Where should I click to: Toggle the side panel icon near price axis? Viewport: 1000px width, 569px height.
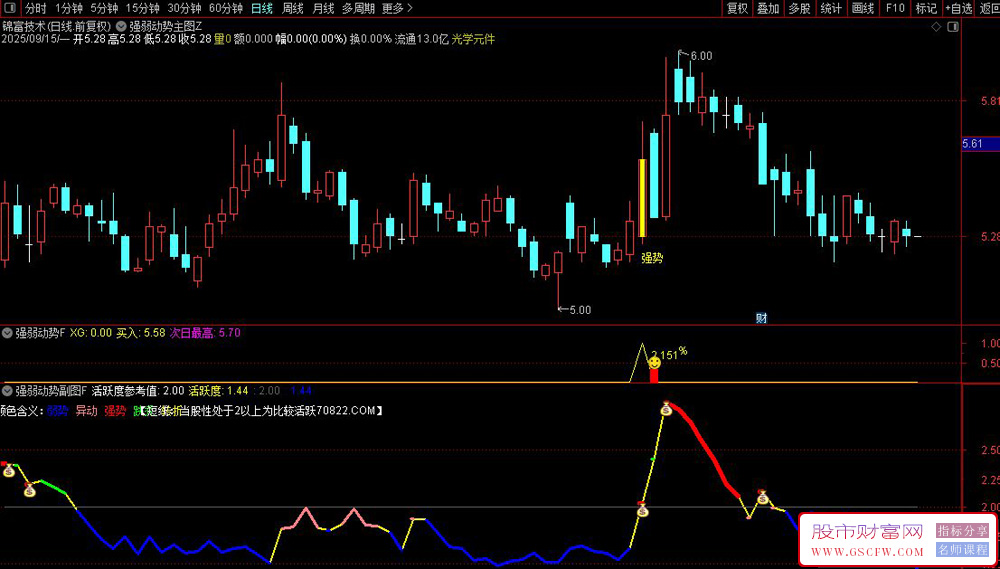(x=953, y=27)
